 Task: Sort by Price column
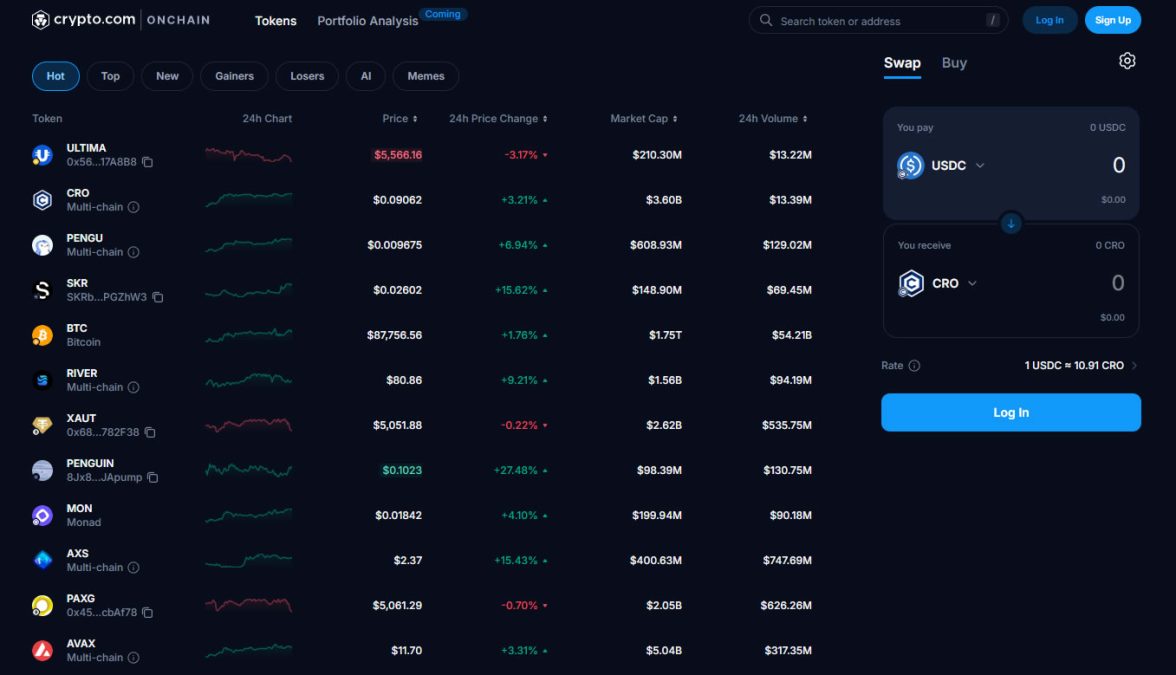tap(400, 118)
